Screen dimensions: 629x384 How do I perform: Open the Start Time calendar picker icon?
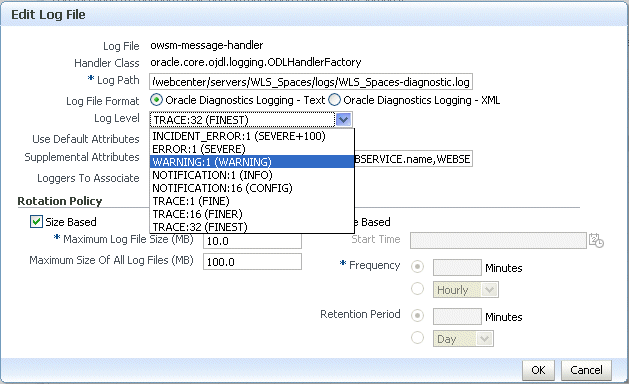pyautogui.click(x=597, y=240)
